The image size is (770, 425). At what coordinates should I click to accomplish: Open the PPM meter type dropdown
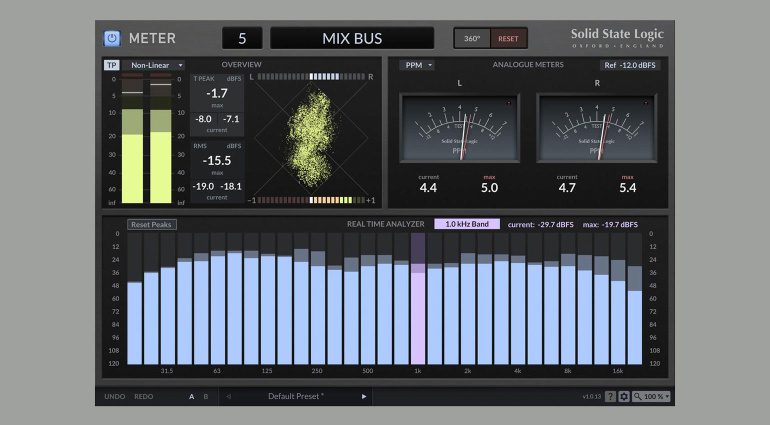pyautogui.click(x=416, y=65)
